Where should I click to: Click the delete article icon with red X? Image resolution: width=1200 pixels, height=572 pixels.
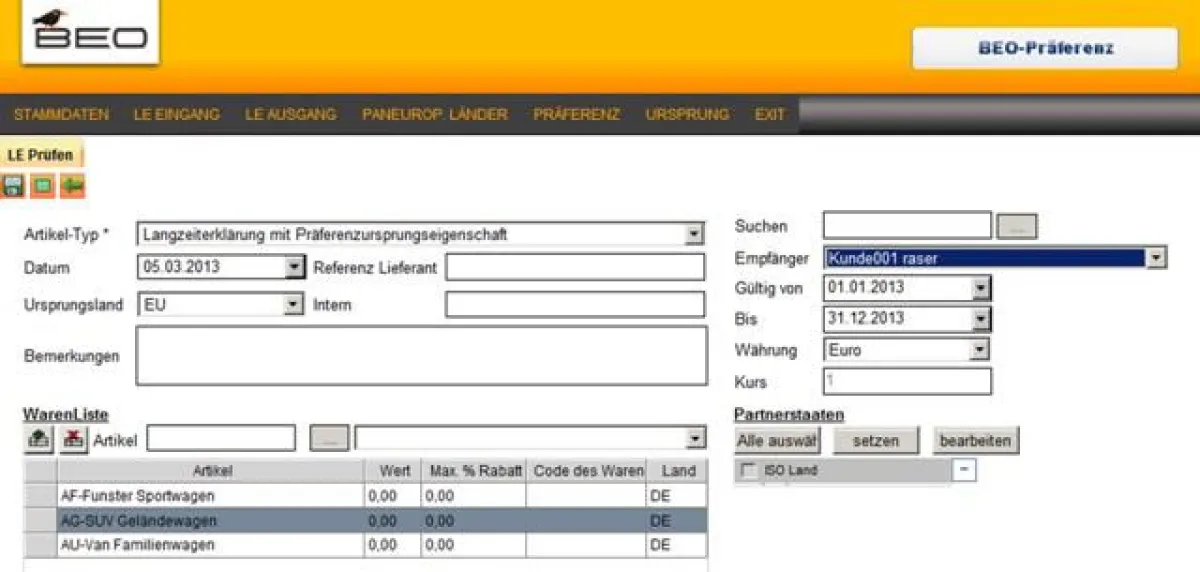tap(73, 438)
